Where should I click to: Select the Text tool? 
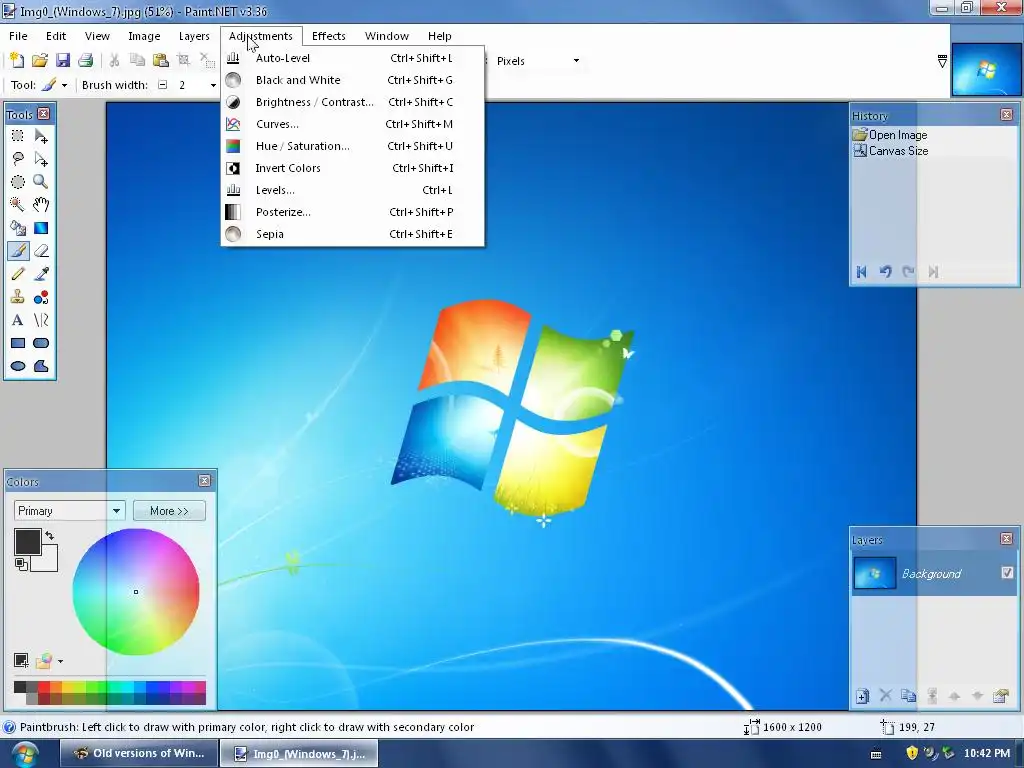click(x=18, y=320)
